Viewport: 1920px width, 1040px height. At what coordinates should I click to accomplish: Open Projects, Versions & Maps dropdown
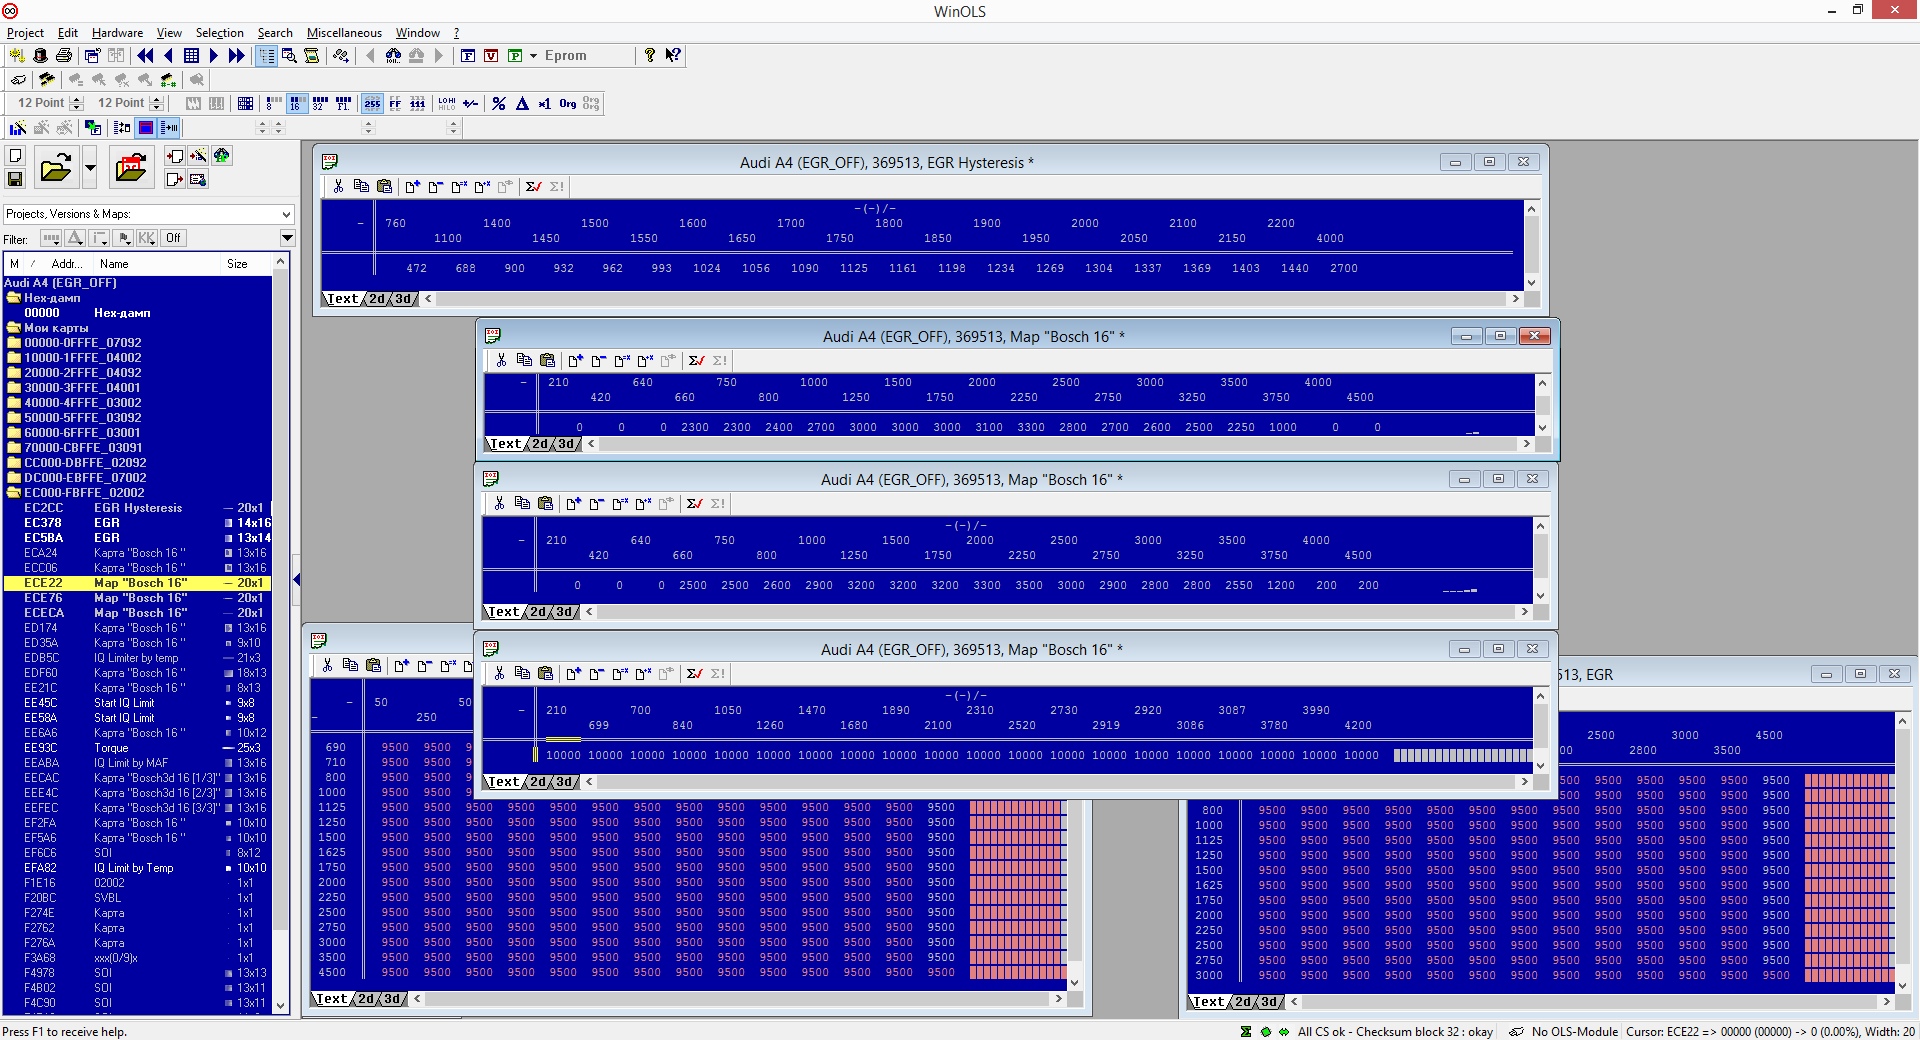pos(286,214)
